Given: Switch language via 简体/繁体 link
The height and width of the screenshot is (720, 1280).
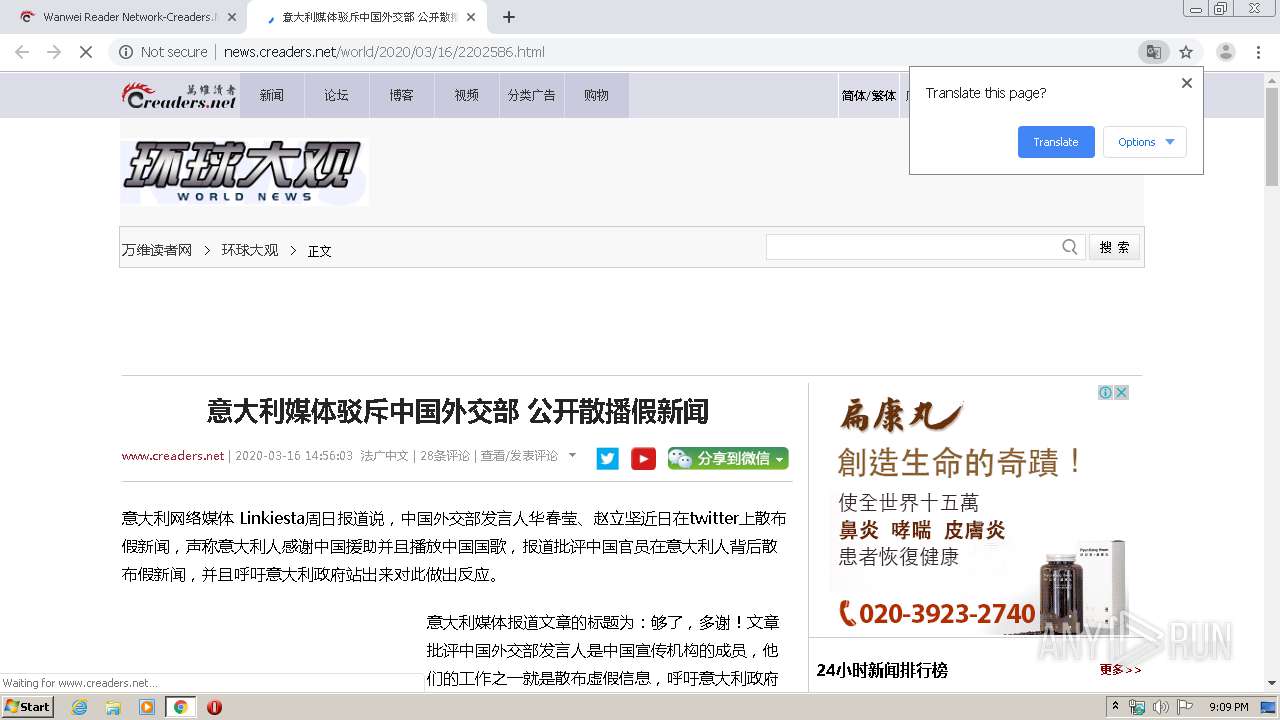Looking at the screenshot, I should pyautogui.click(x=869, y=96).
